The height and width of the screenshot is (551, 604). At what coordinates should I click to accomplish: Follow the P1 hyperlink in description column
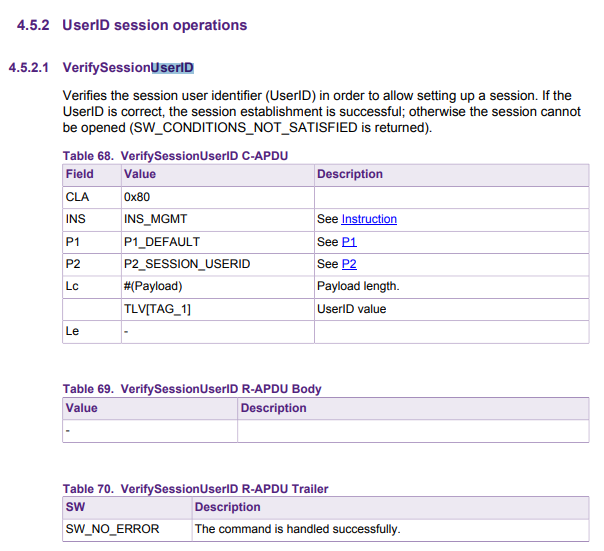point(349,242)
